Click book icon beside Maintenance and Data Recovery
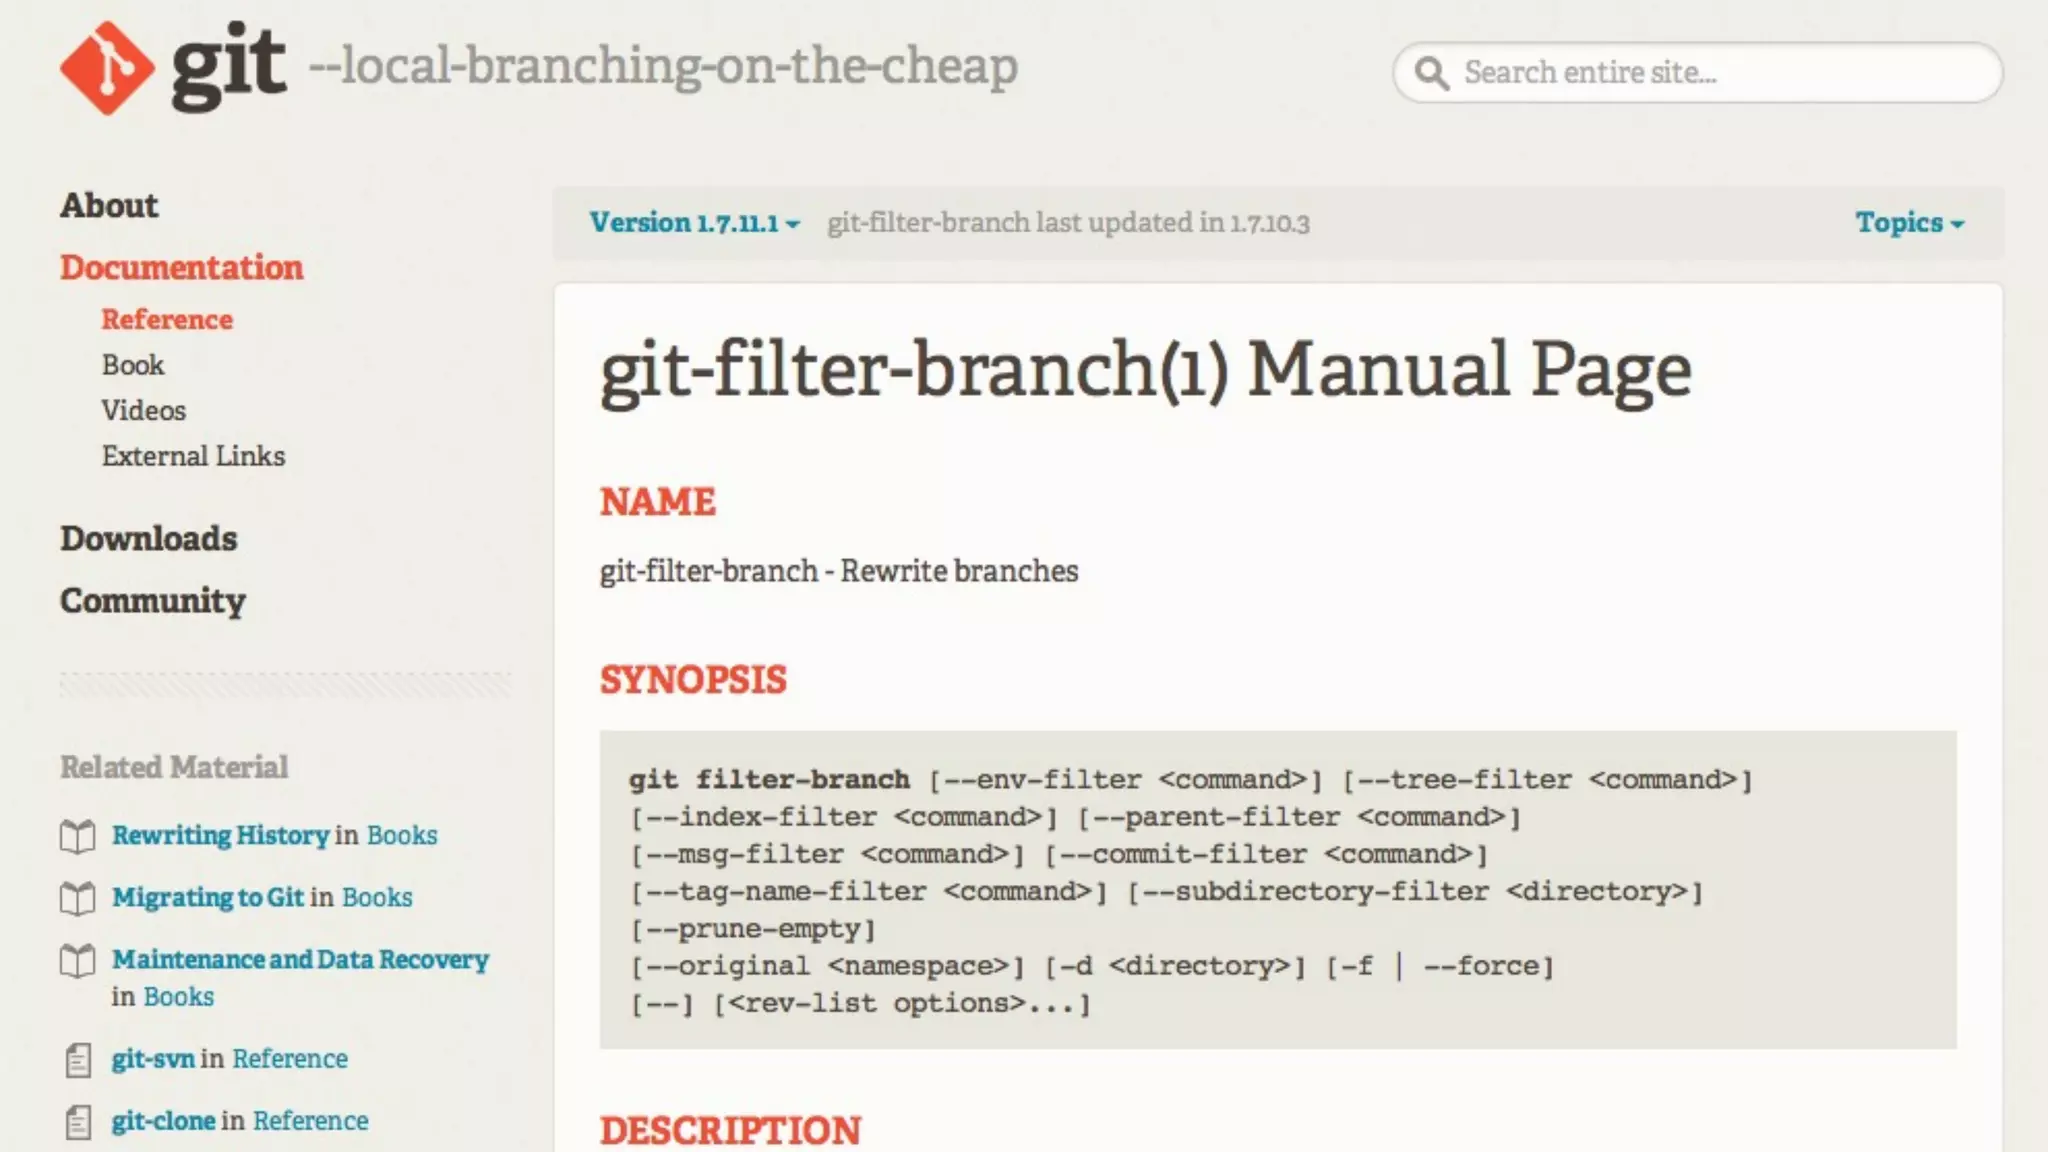The image size is (2048, 1152). tap(78, 960)
